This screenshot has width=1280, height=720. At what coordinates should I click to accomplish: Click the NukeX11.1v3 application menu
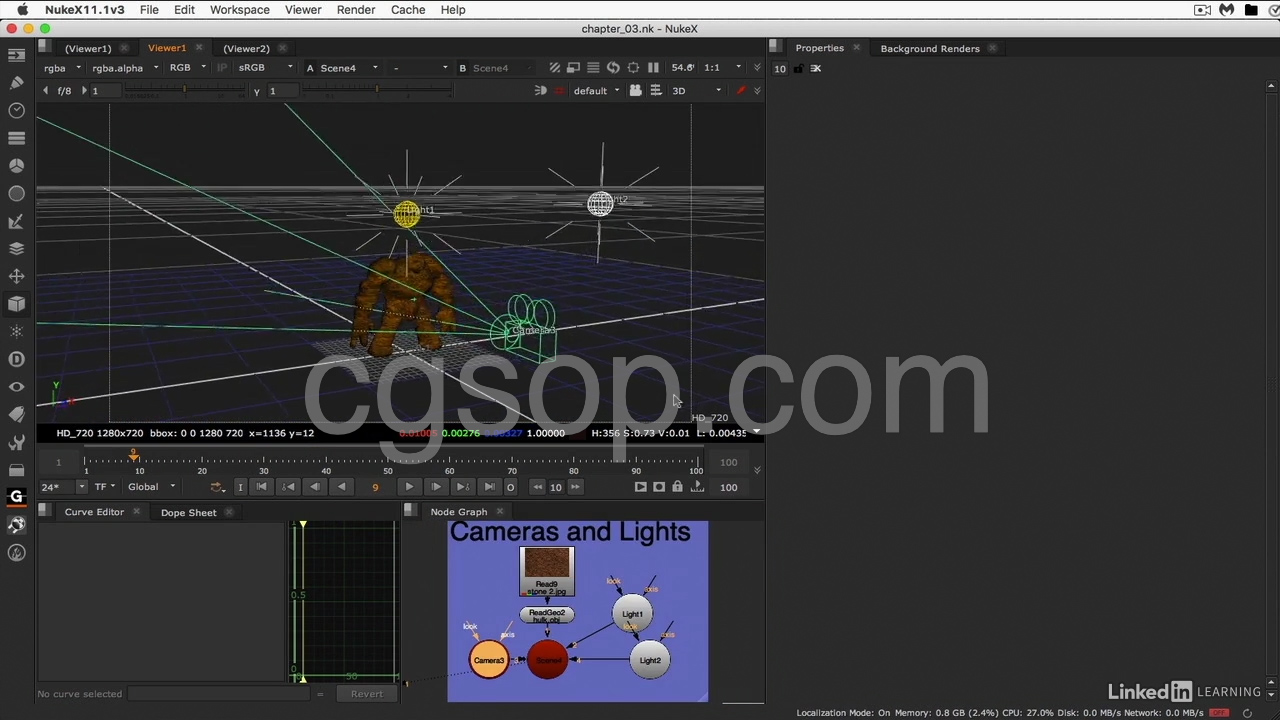point(85,10)
